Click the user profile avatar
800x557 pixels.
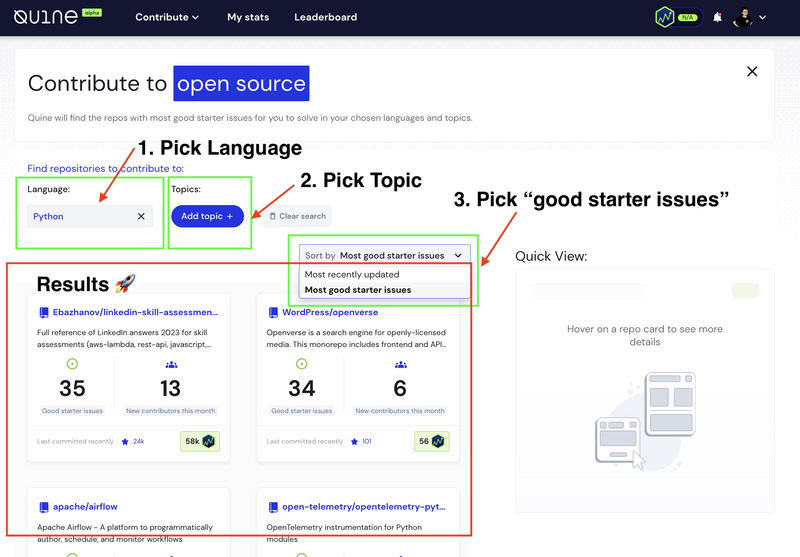[x=742, y=17]
